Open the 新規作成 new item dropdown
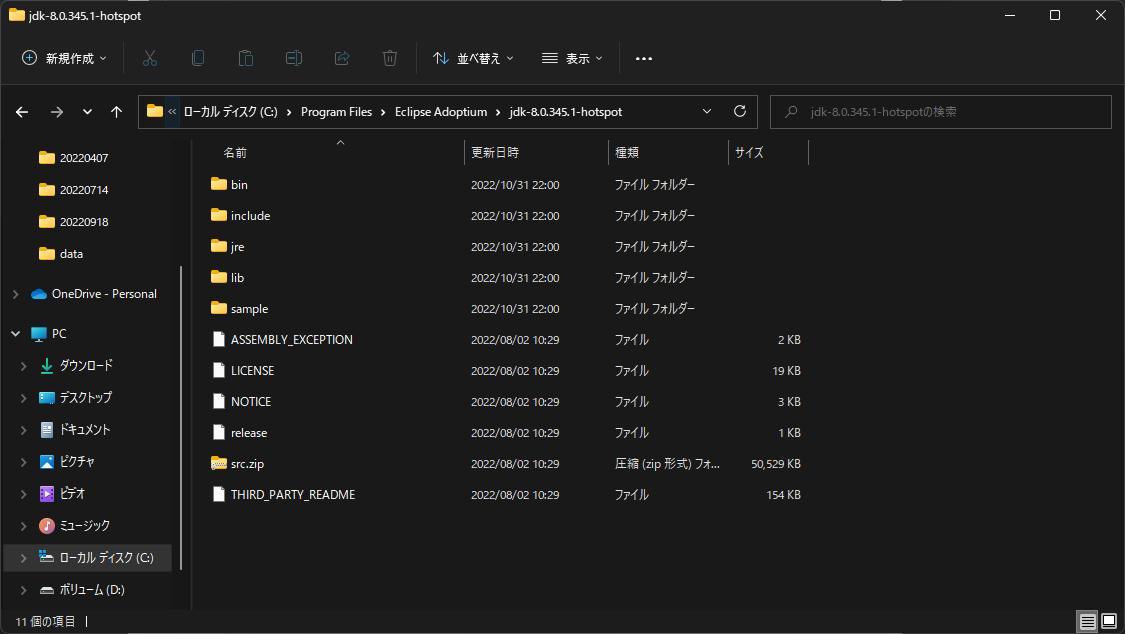 click(63, 58)
